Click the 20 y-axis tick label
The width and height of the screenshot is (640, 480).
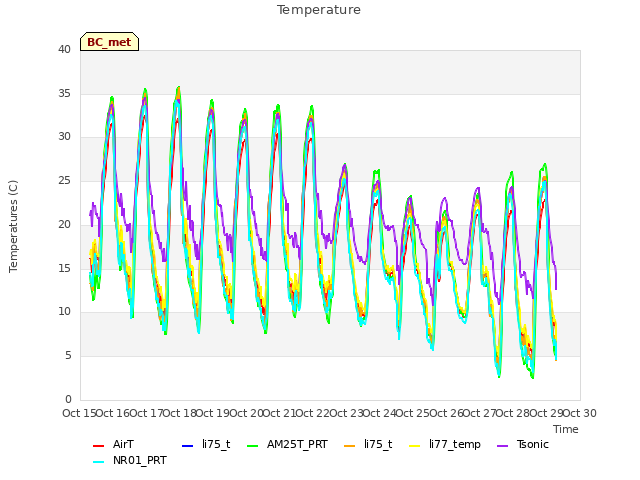(64, 224)
